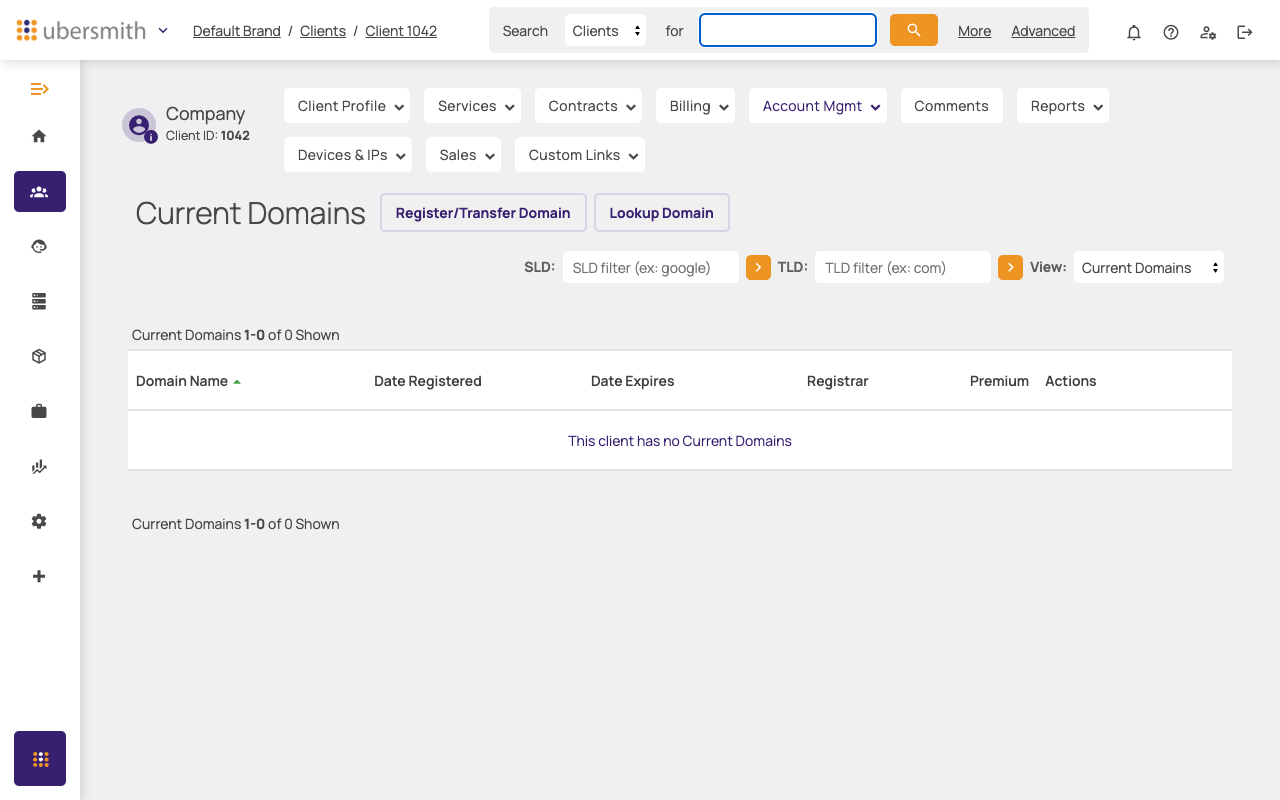Toggle Domain Name sort arrow
The height and width of the screenshot is (800, 1280).
point(237,382)
